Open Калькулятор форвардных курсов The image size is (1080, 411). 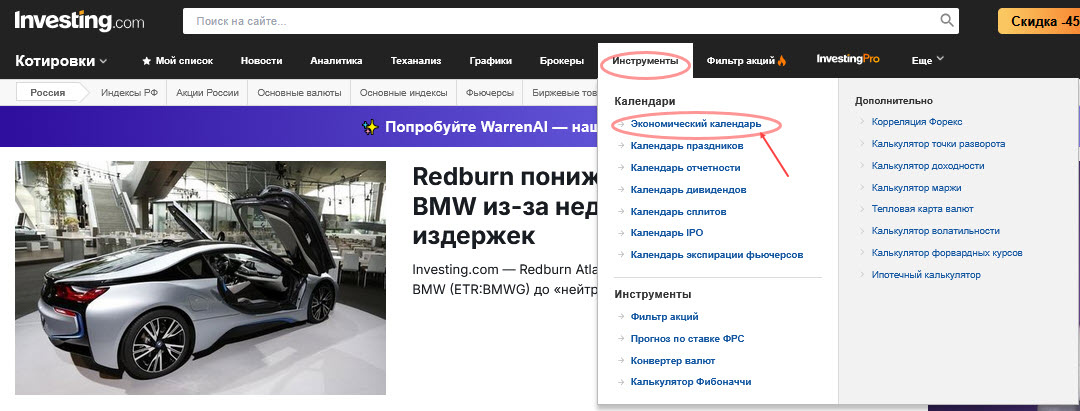point(947,253)
